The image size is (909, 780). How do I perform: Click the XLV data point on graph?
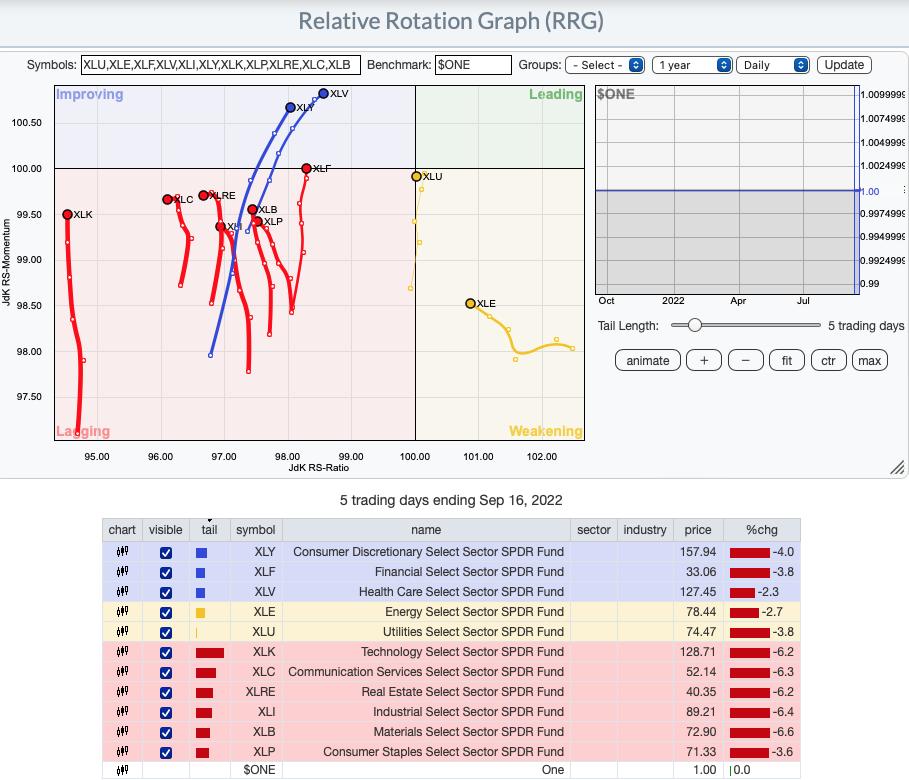[x=323, y=94]
